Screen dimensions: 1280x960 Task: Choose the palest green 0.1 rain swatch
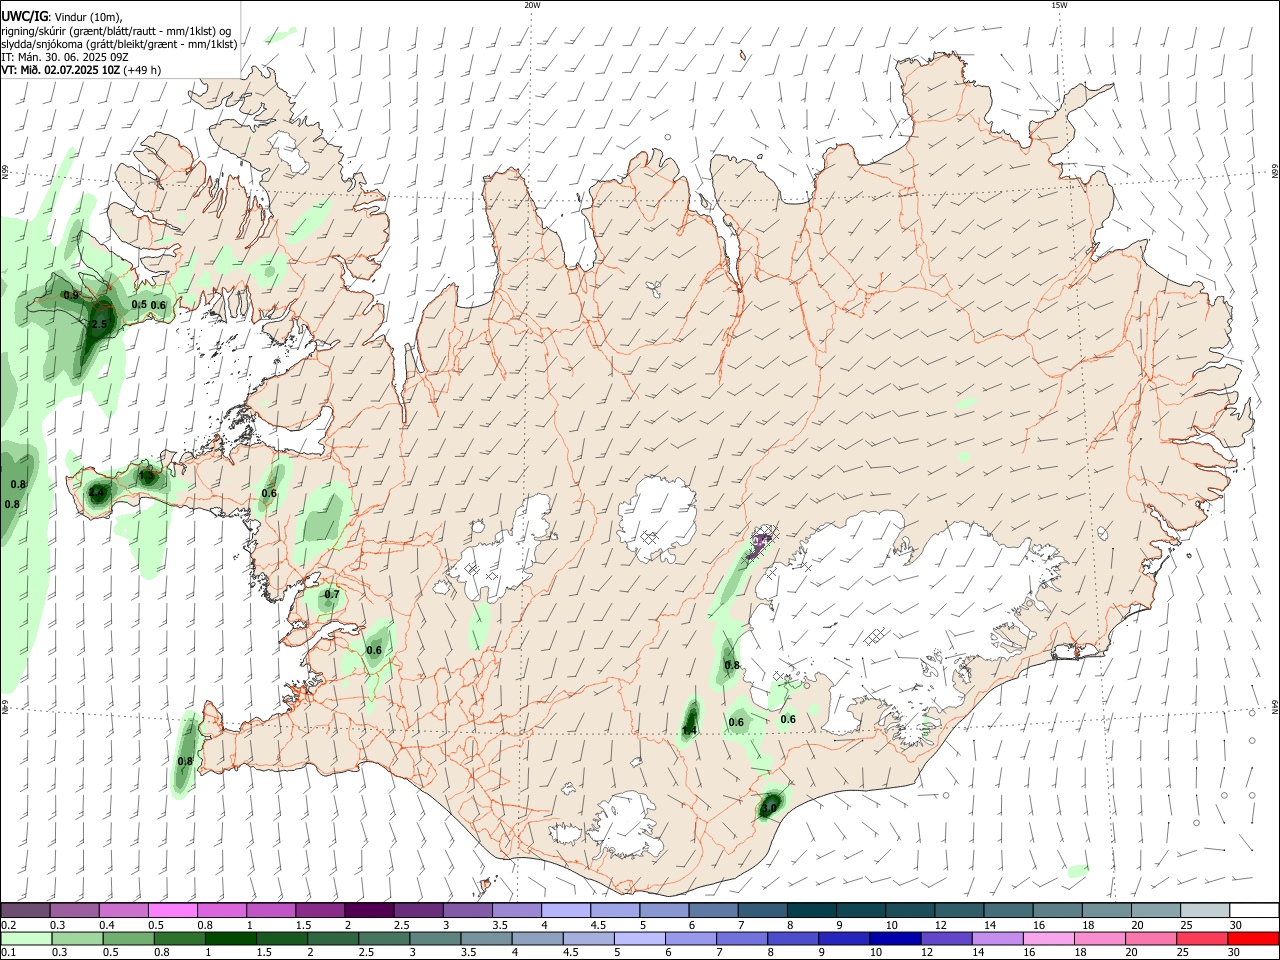[x=27, y=939]
